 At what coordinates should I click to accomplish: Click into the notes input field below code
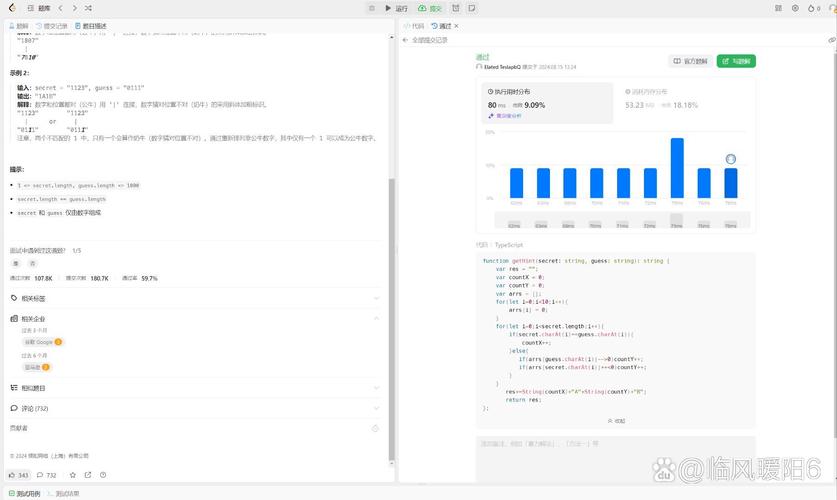click(615, 459)
